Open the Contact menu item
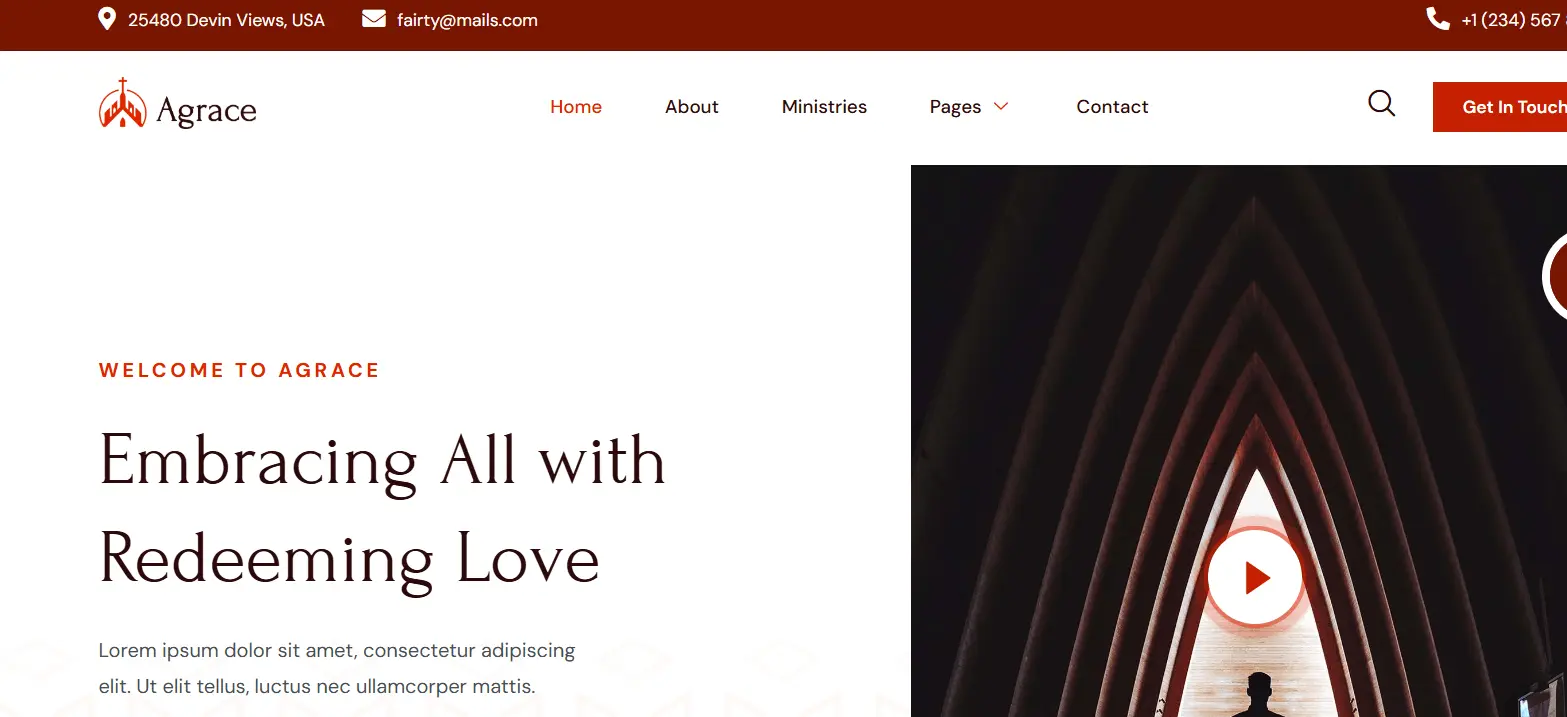Viewport: 1567px width, 717px height. pyautogui.click(x=1112, y=107)
